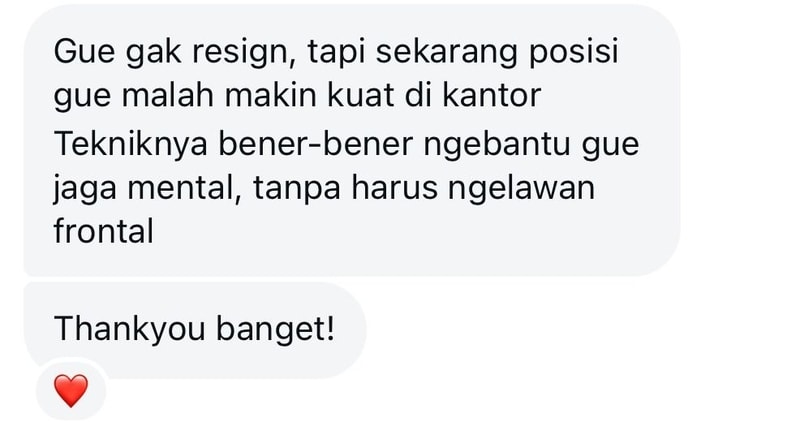Click the word 'sekarang' in first line
Image resolution: width=800 pixels, height=435 pixels.
point(447,53)
